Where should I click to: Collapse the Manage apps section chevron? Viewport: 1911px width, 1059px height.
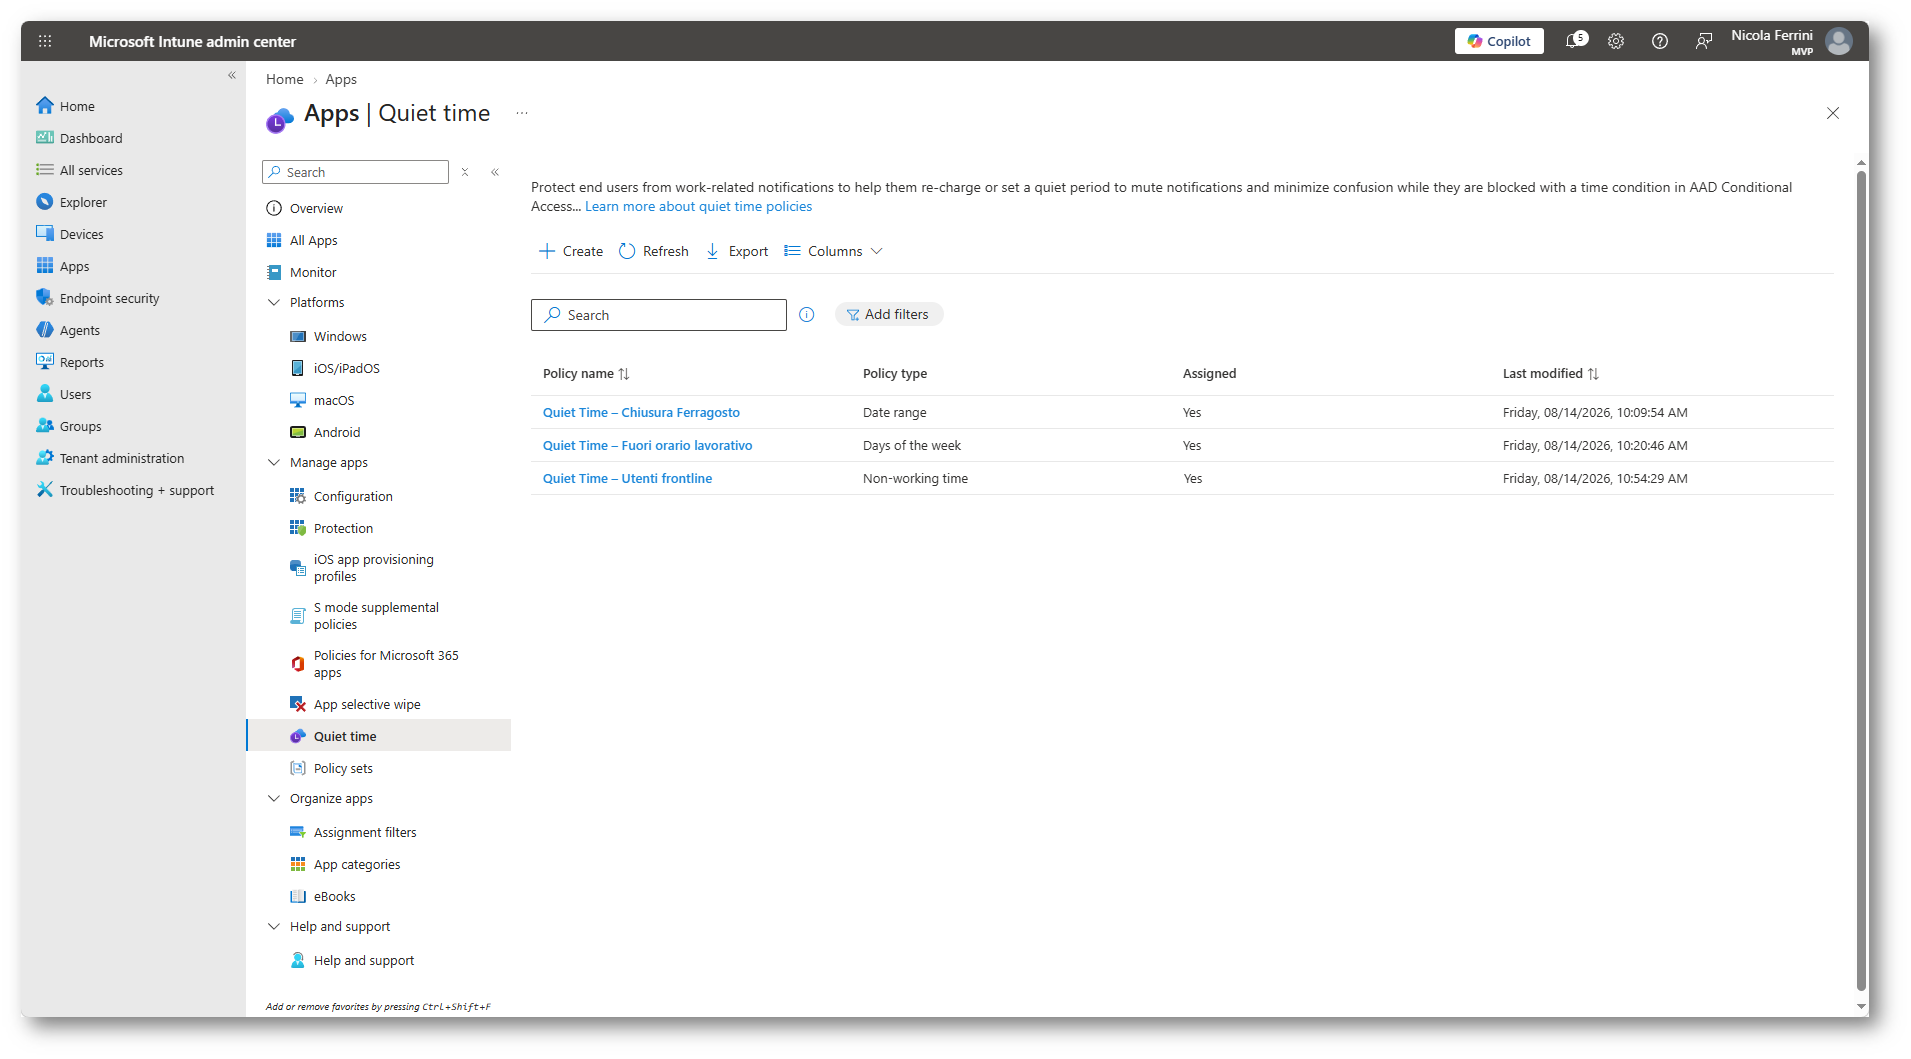pyautogui.click(x=274, y=462)
